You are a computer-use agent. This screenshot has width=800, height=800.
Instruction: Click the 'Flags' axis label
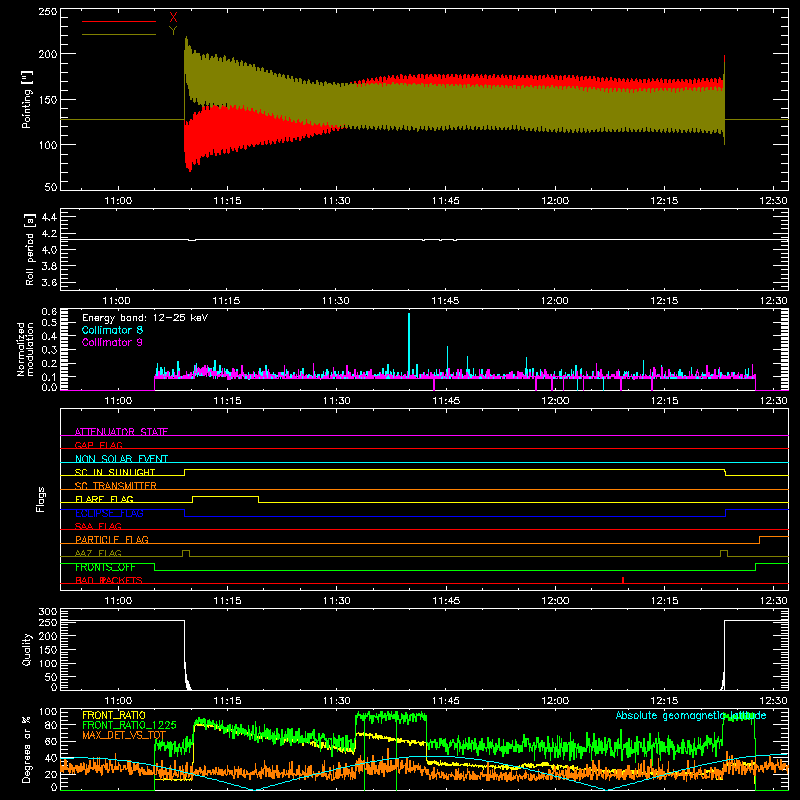click(x=41, y=499)
